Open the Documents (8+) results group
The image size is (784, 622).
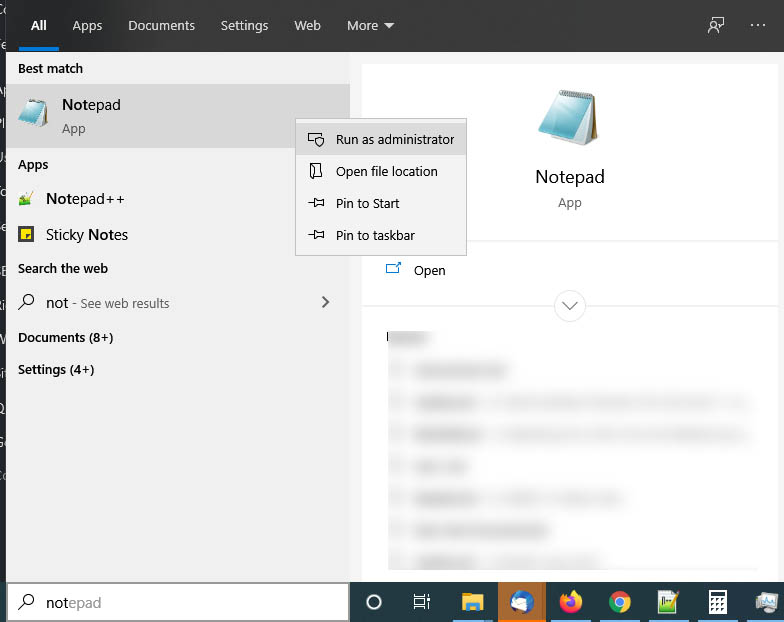(x=65, y=338)
